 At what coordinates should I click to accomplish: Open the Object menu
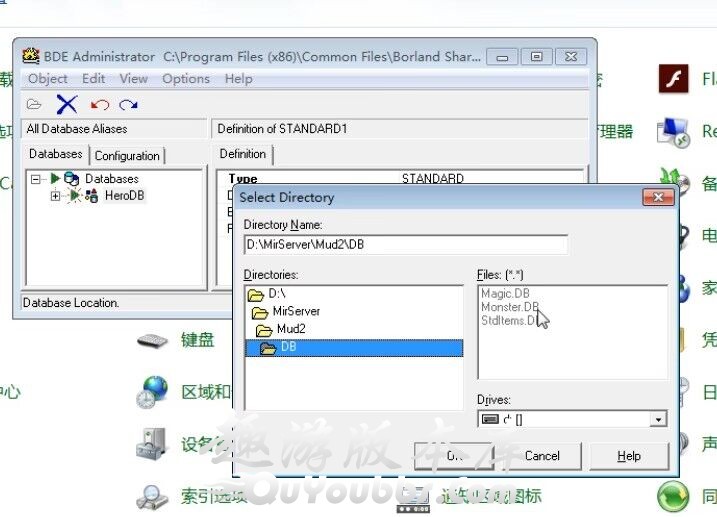[x=48, y=79]
